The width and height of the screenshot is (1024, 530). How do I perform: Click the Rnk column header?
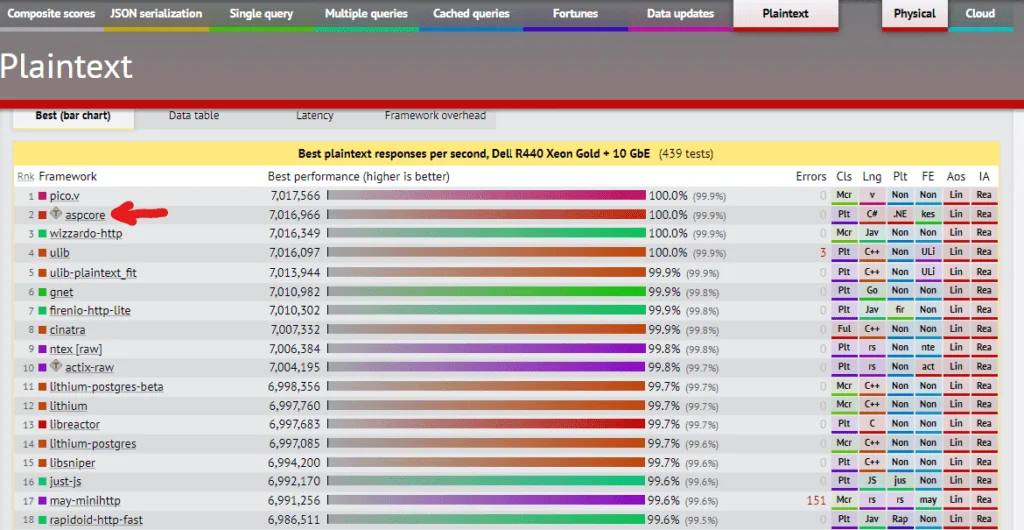pos(25,177)
